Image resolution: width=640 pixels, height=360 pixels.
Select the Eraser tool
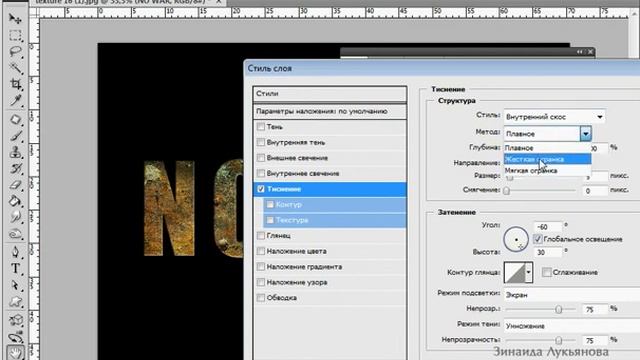pyautogui.click(x=15, y=185)
